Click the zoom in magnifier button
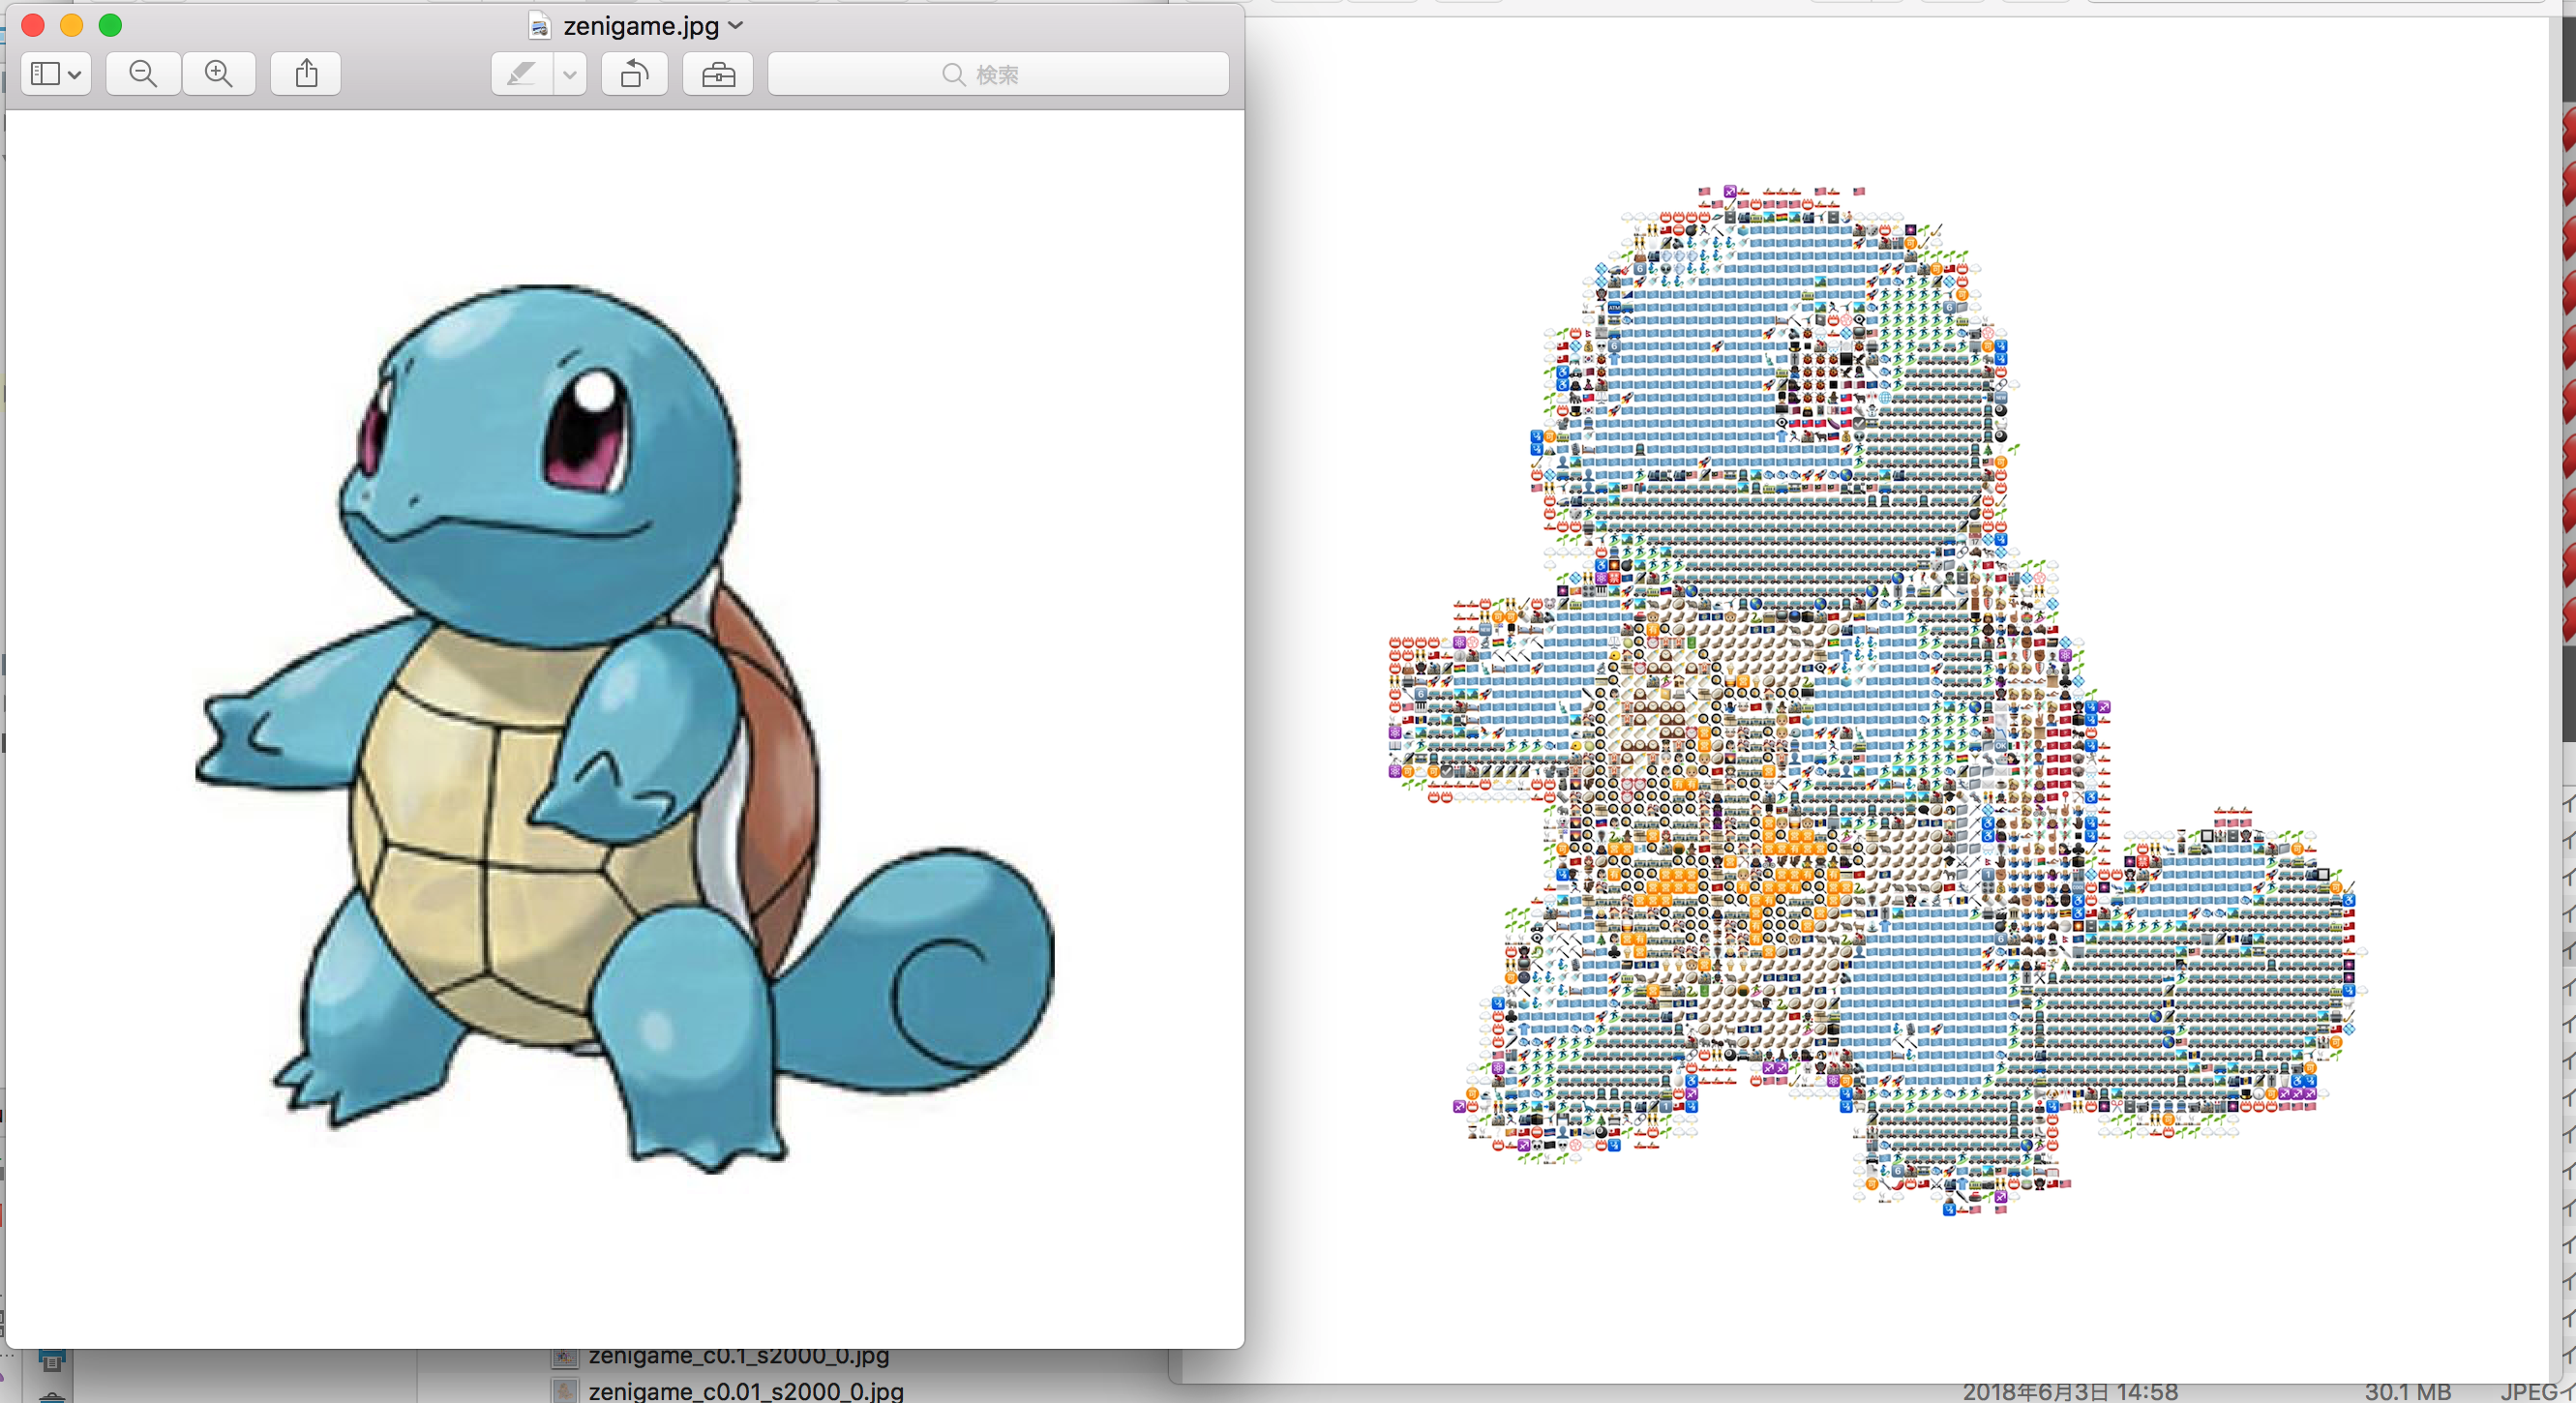 pos(218,74)
